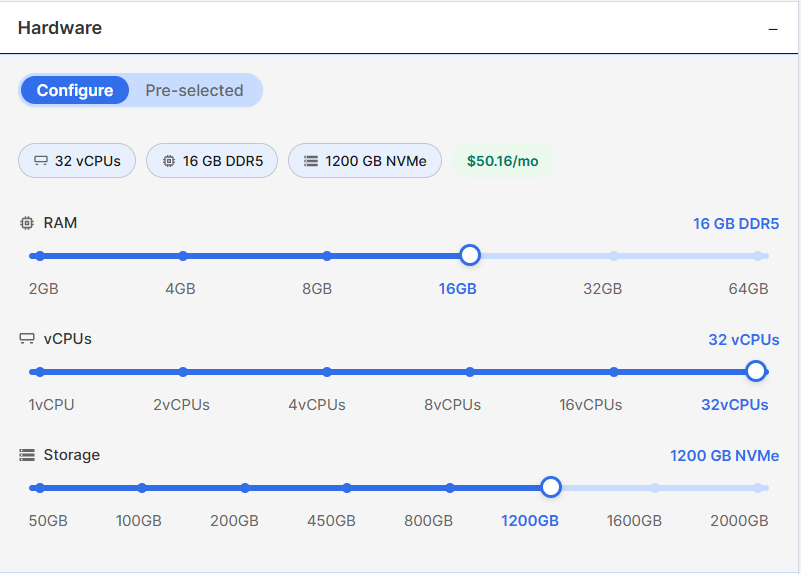Click the 4GB label under RAM

pyautogui.click(x=180, y=289)
